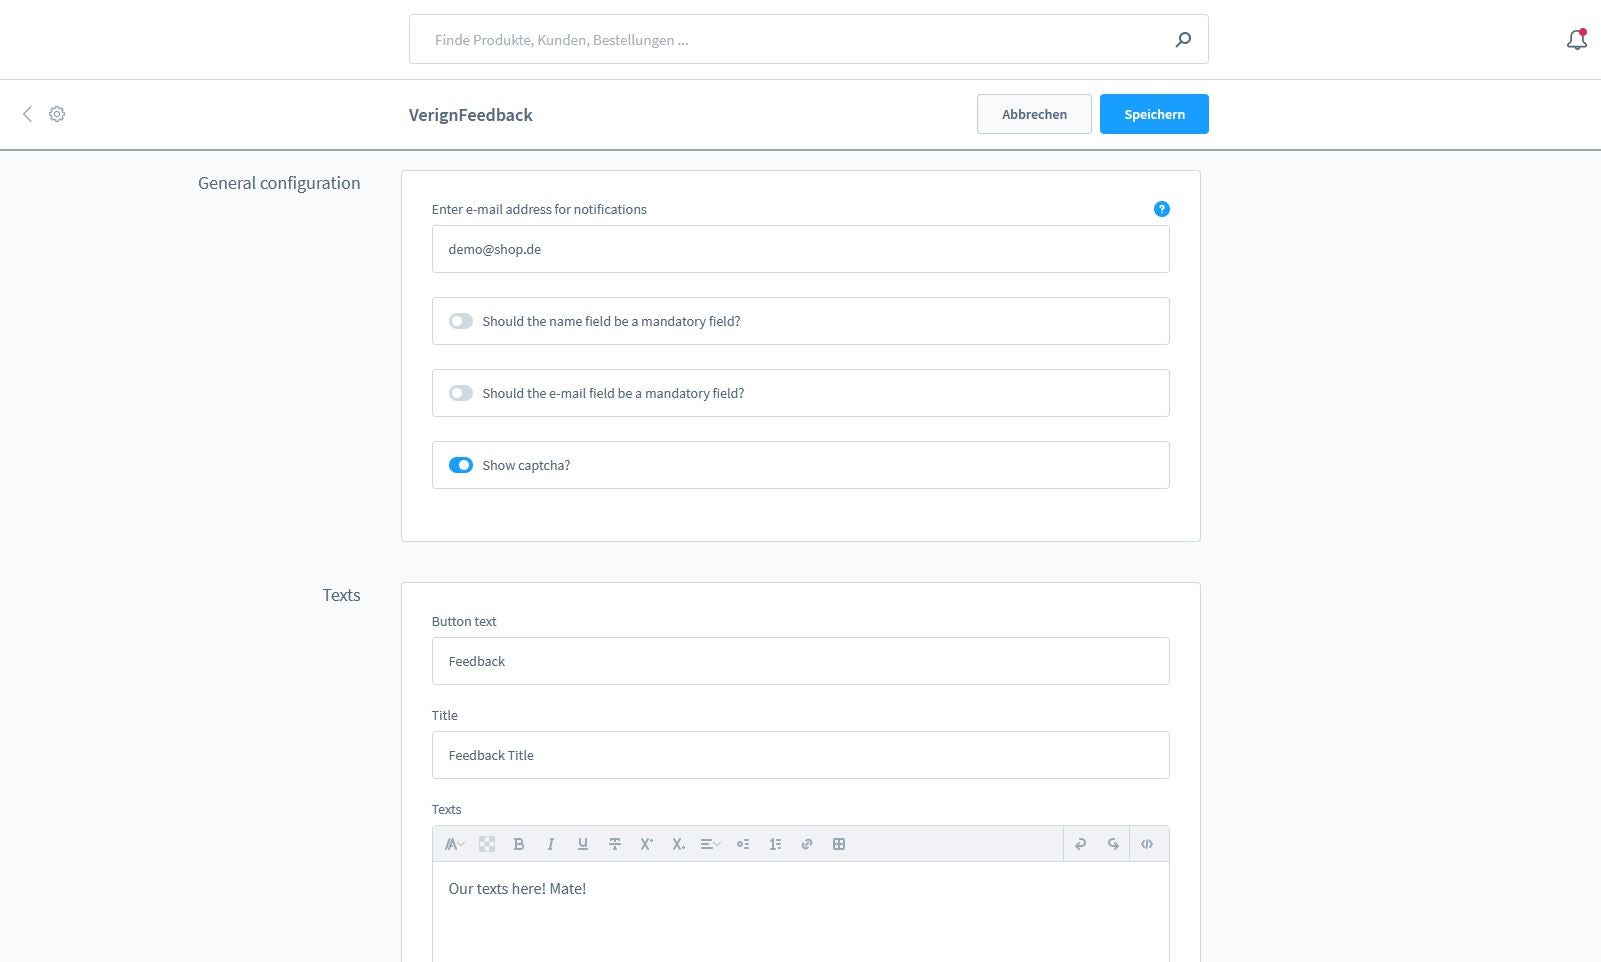The height and width of the screenshot is (962, 1601).
Task: Edit the Title input field
Action: coord(800,755)
